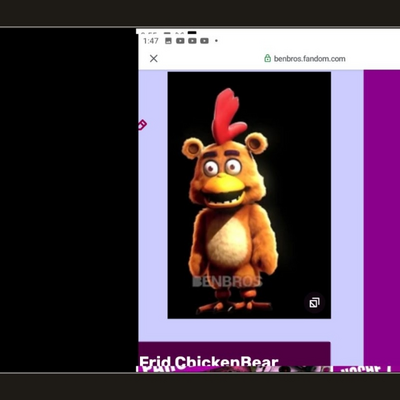Screen dimensions: 400x400
Task: Tap the 1:47 clock in status bar
Action: 151,41
